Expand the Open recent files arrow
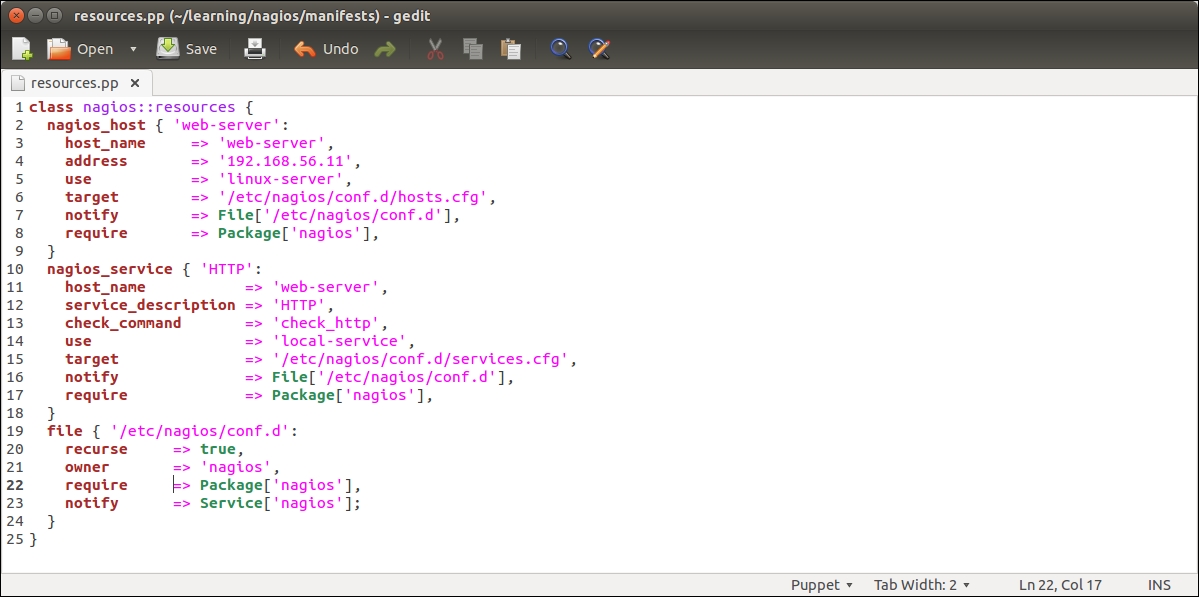Screen dimensions: 1199x597 [x=133, y=49]
